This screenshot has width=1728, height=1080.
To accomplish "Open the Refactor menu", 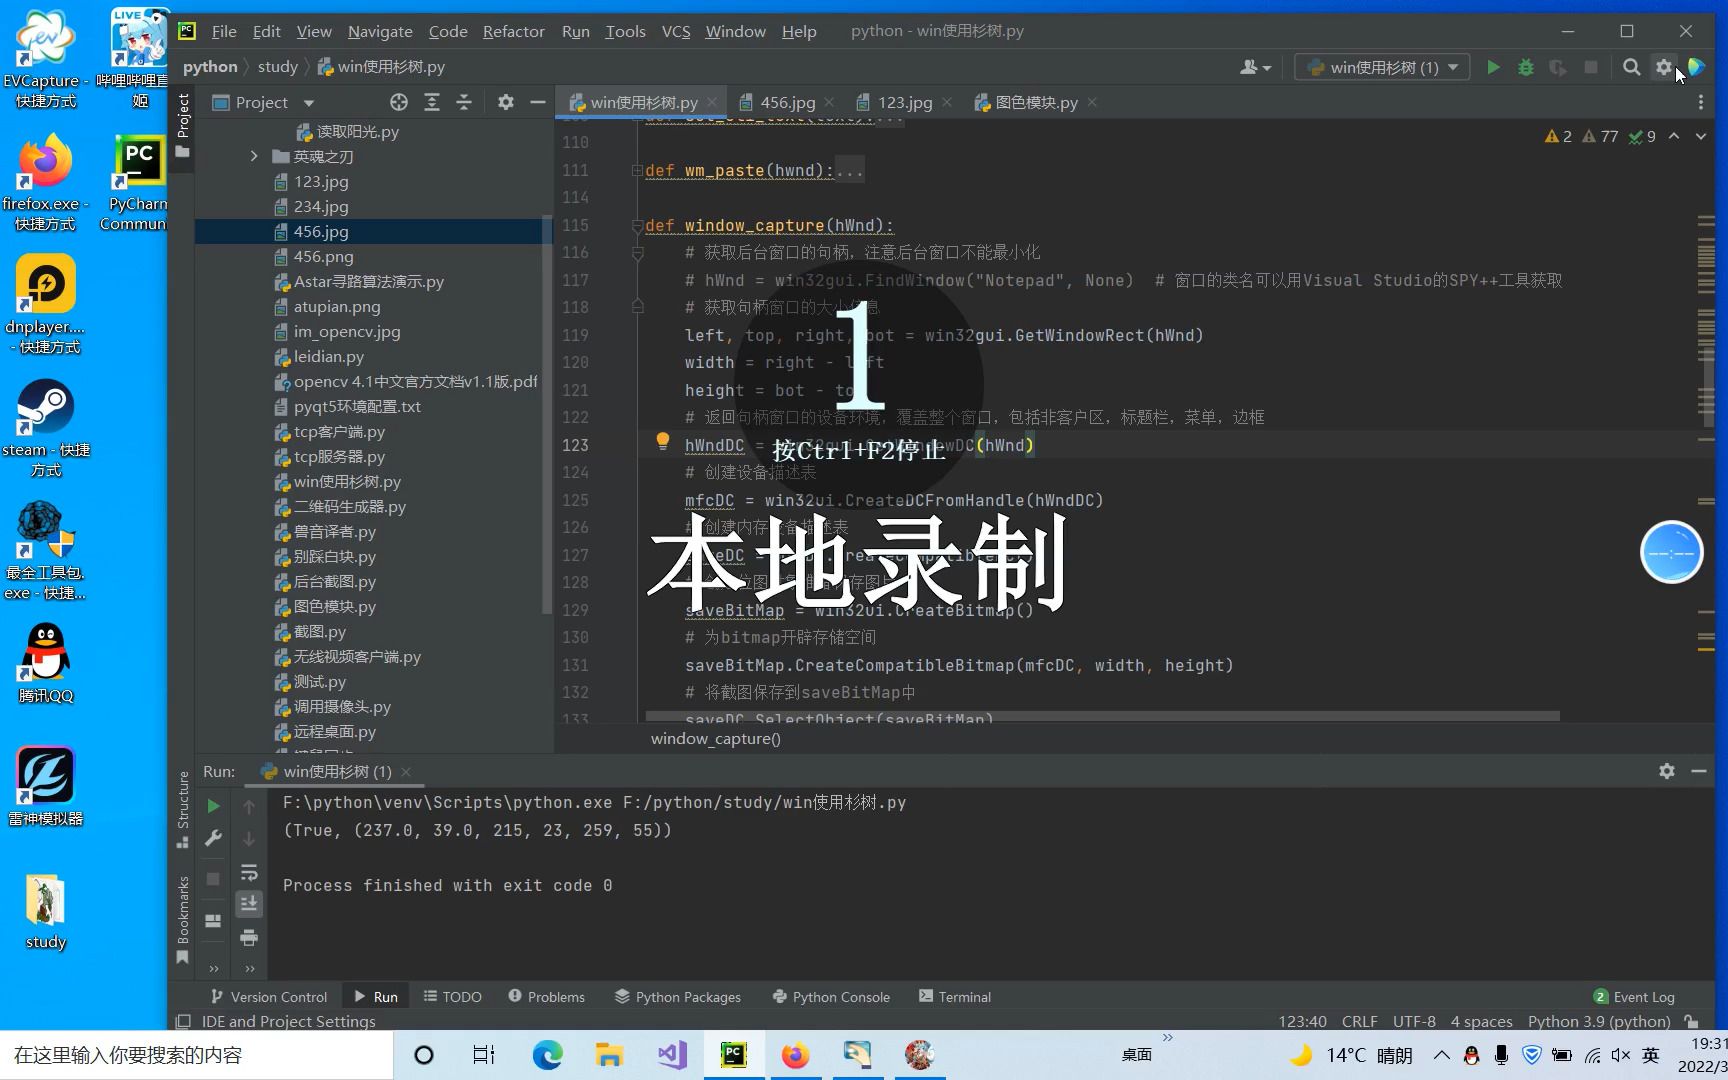I will [x=513, y=31].
